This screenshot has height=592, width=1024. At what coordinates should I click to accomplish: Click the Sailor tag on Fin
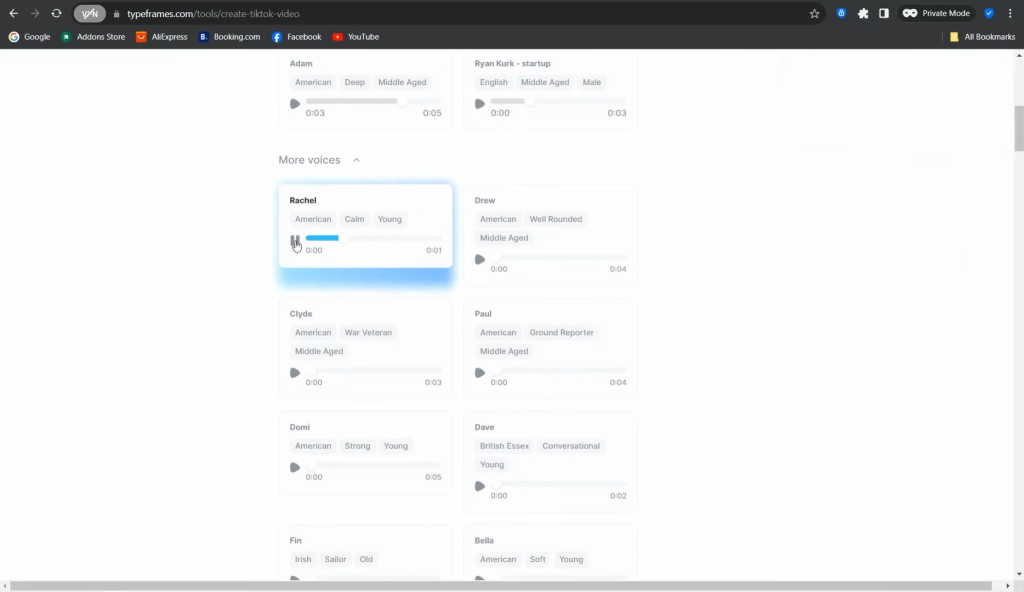[x=336, y=559]
